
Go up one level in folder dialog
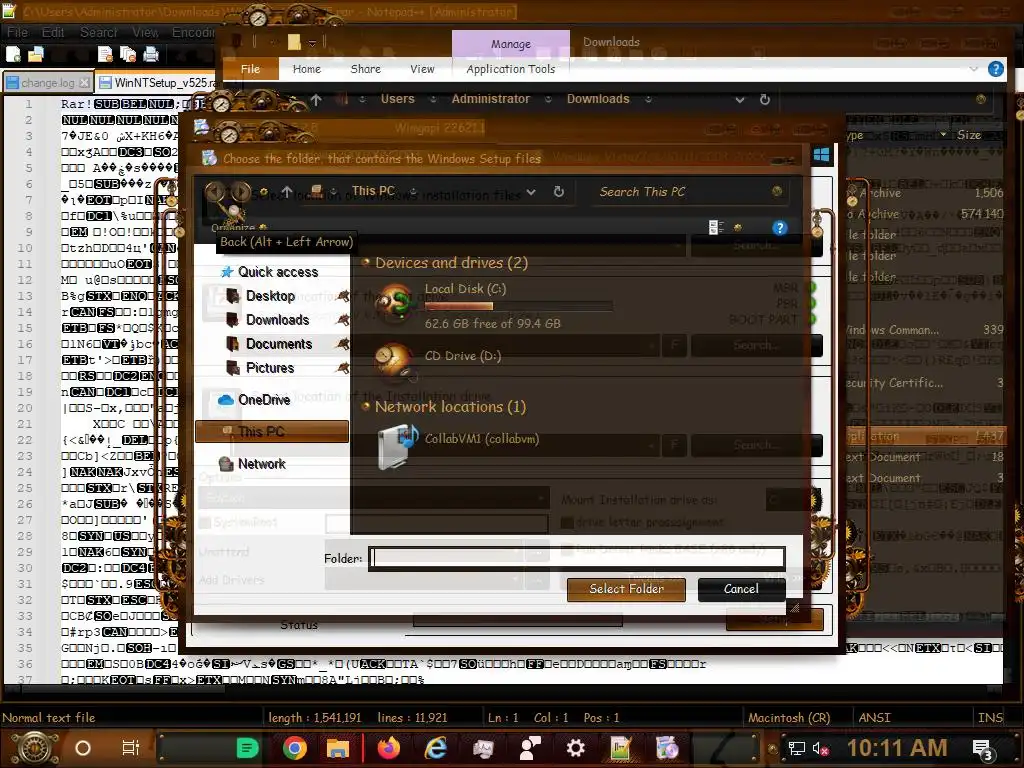click(x=287, y=192)
